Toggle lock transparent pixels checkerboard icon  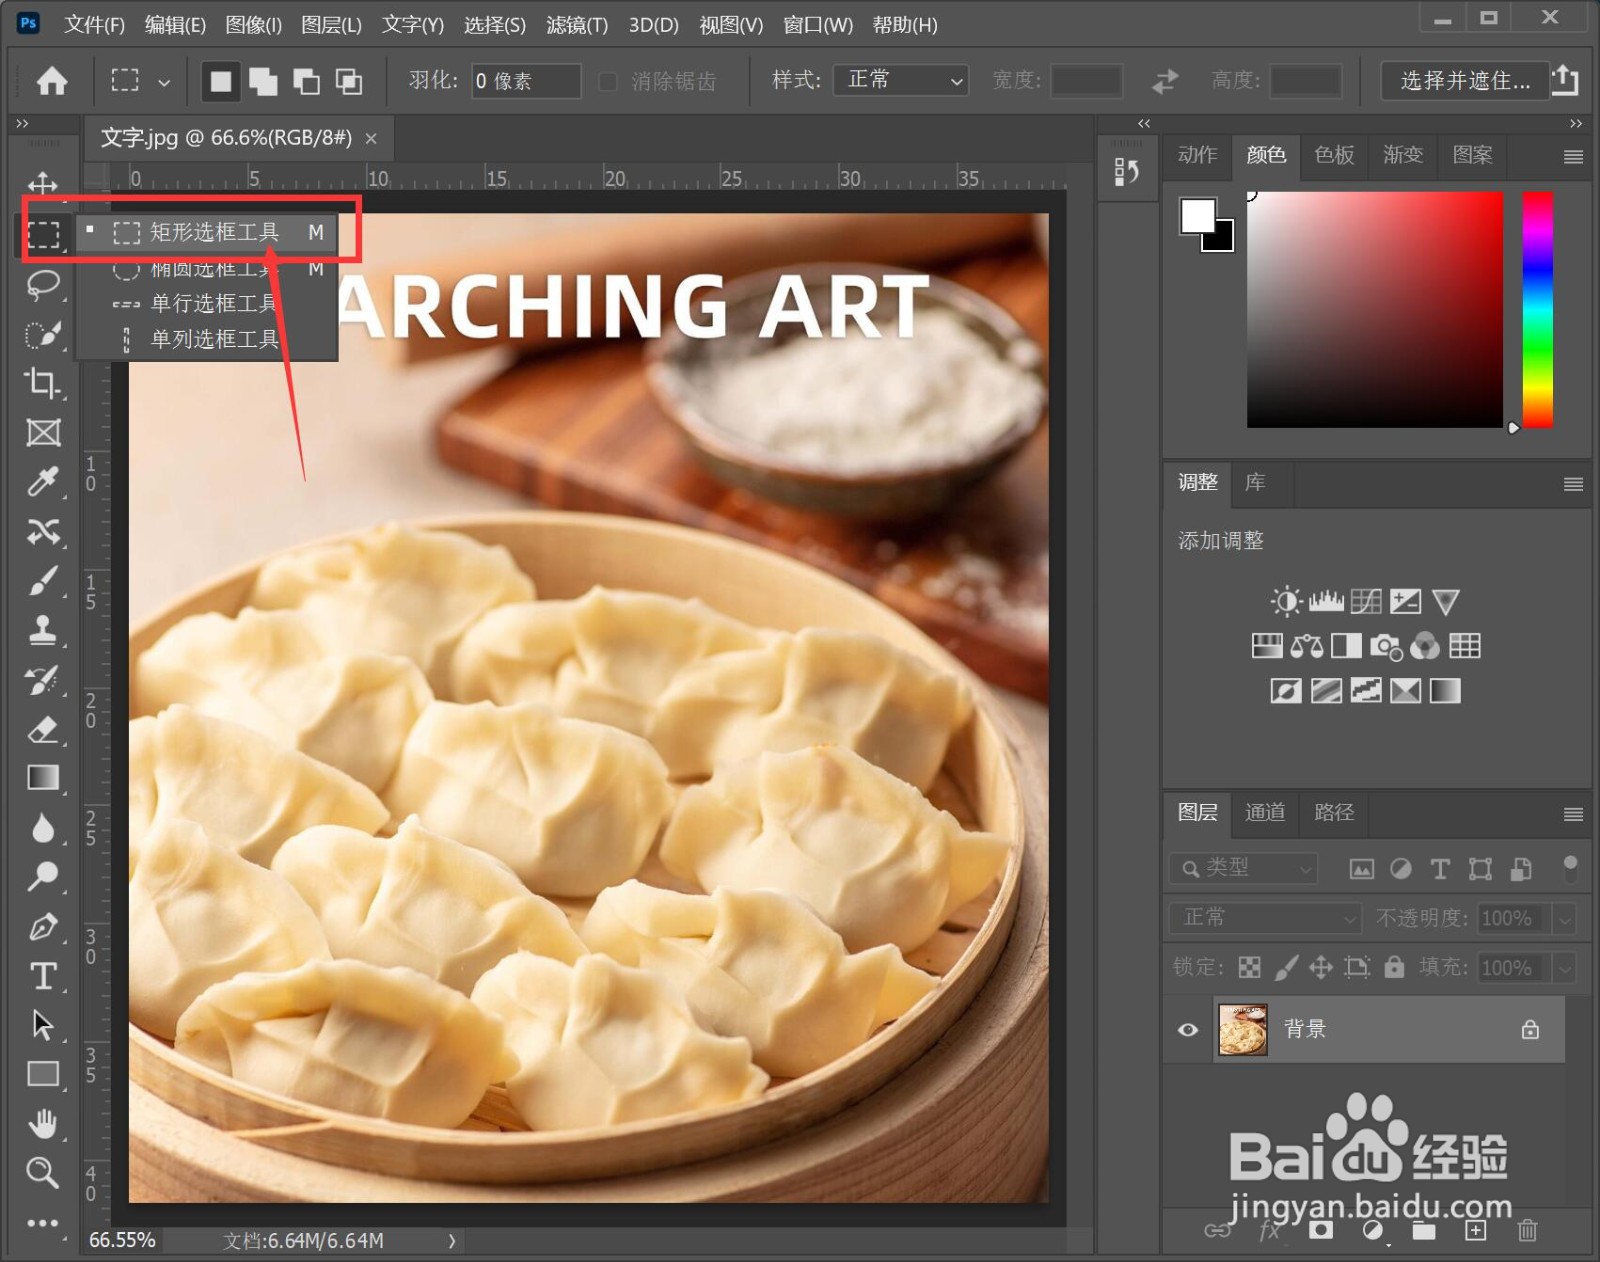tap(1250, 967)
